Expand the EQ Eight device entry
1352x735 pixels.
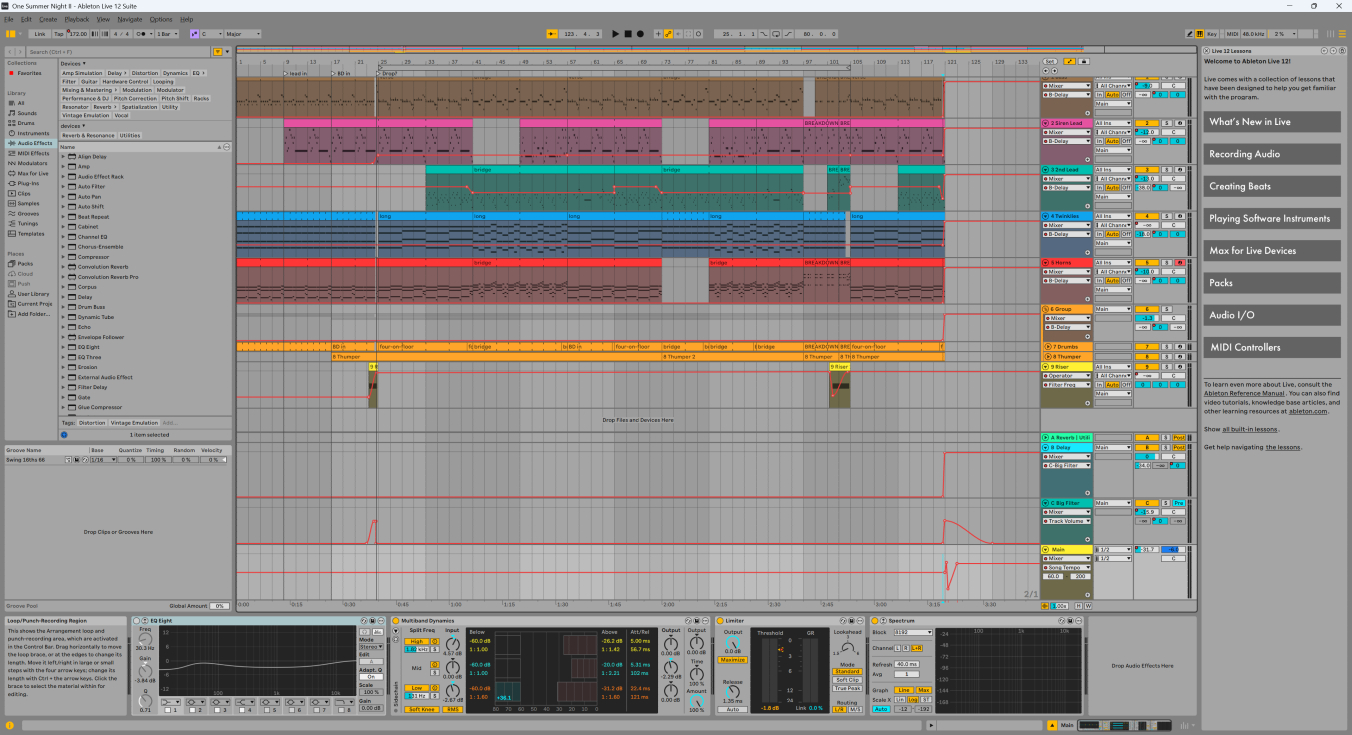tap(63, 347)
